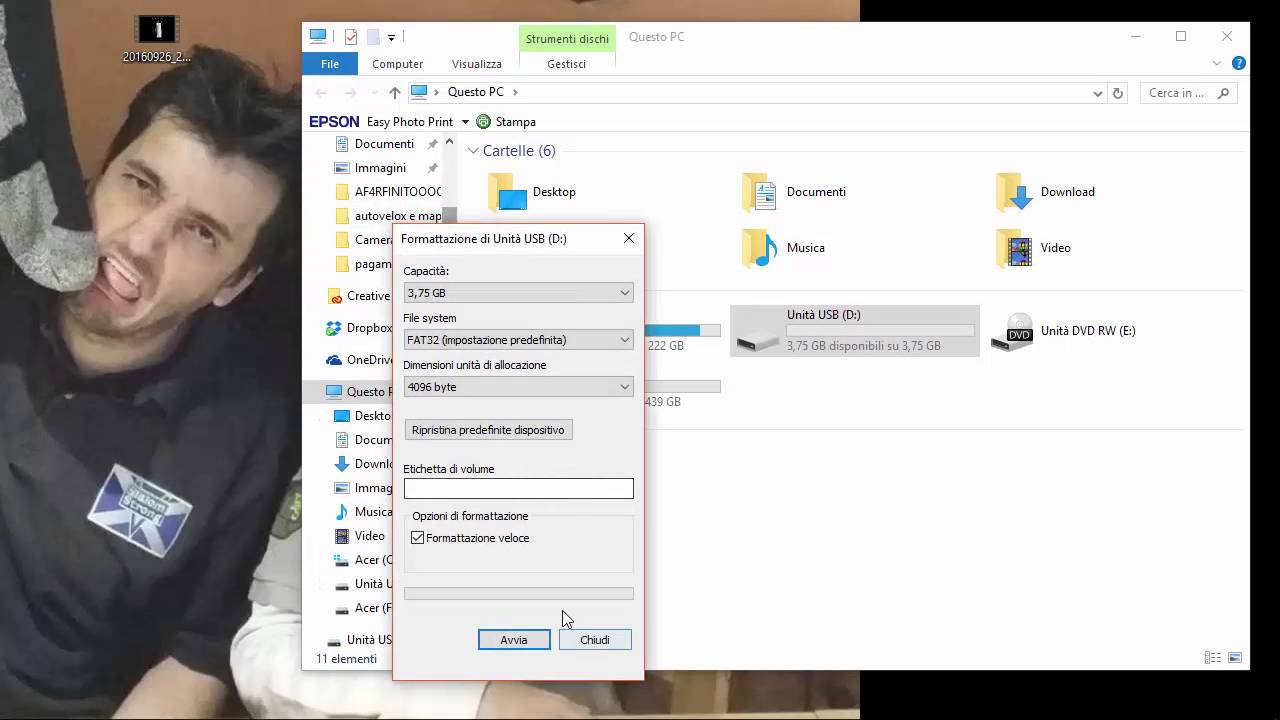Open the Desktop folder icon
This screenshot has height=720, width=1280.
pos(507,192)
